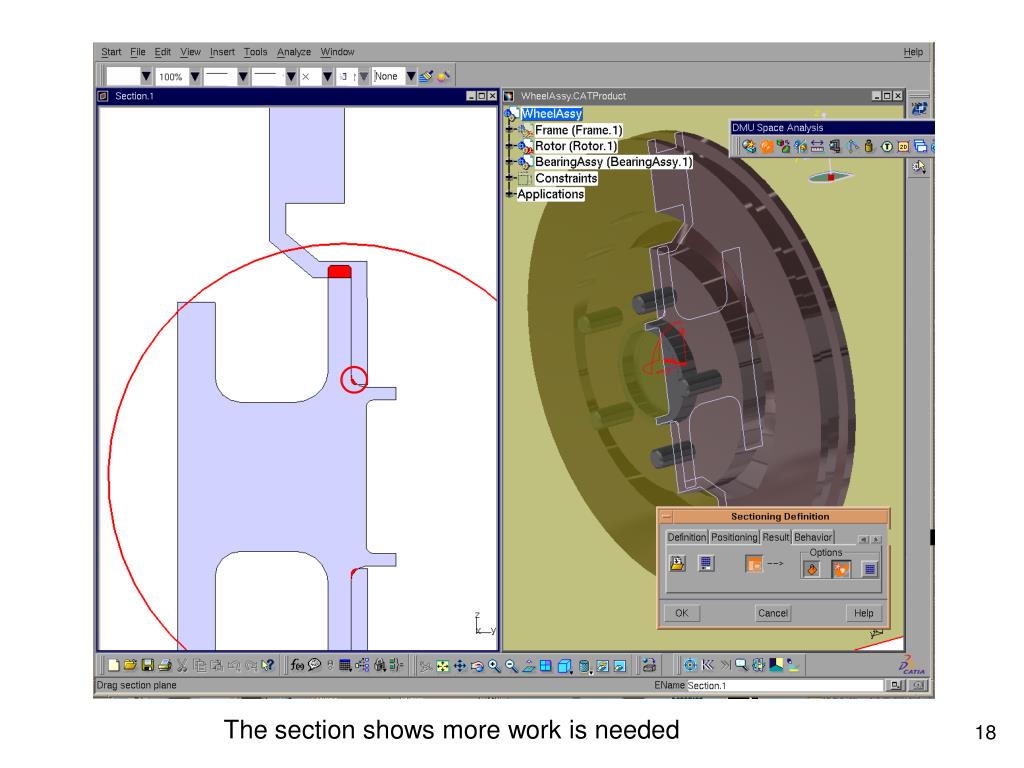This screenshot has height=768, width=1024.
Task: Click the What's This help cursor icon
Action: 268,665
